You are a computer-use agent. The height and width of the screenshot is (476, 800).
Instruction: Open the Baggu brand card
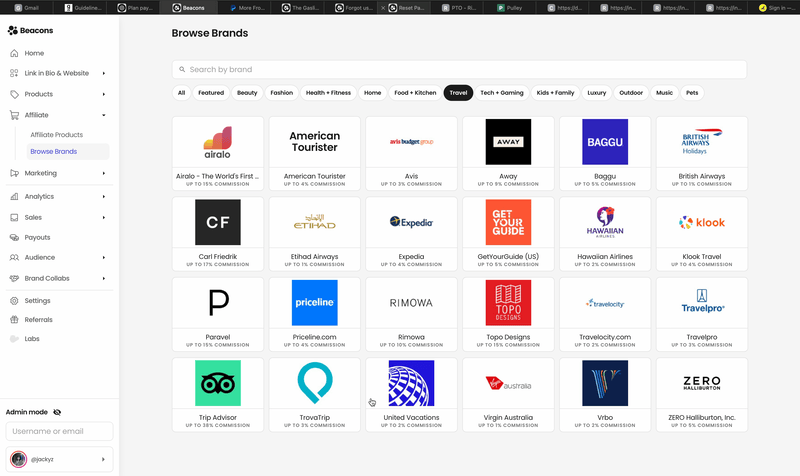pyautogui.click(x=605, y=154)
